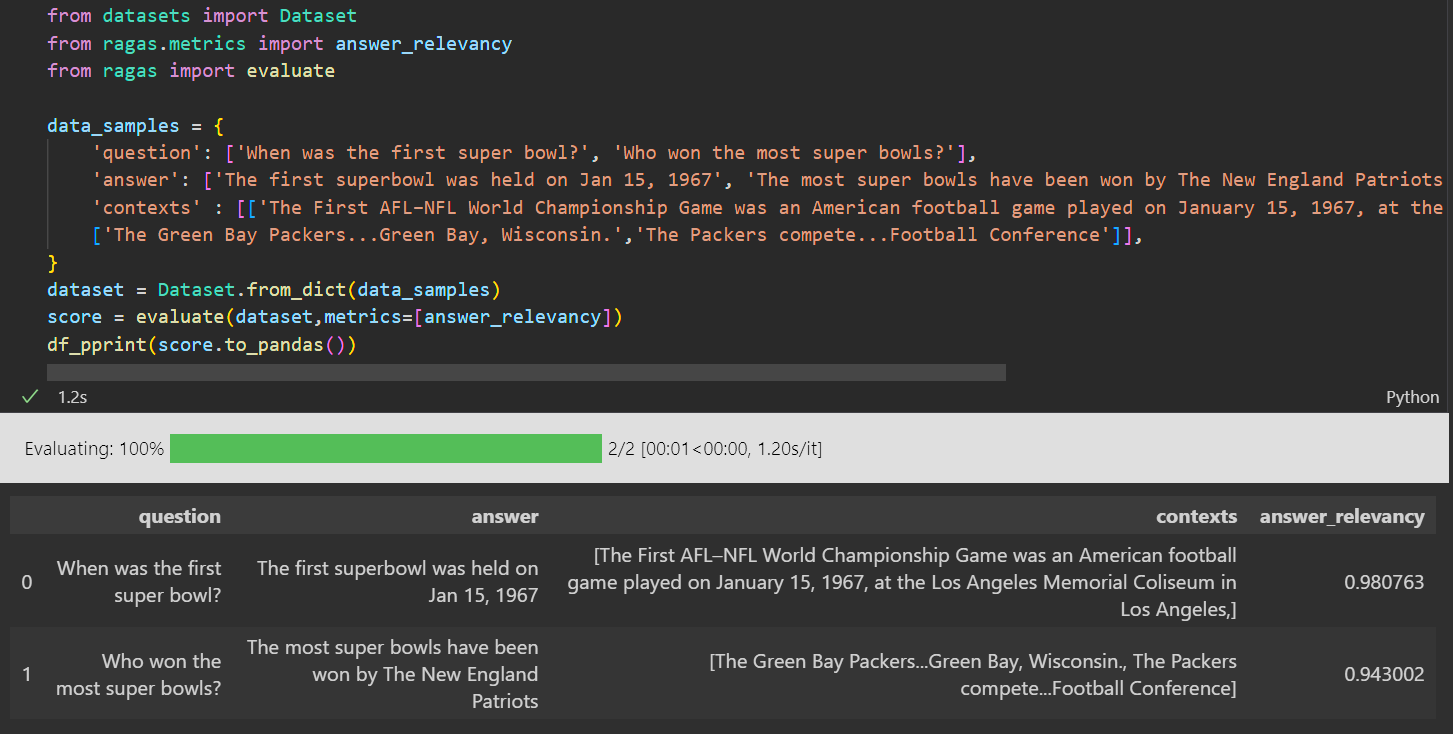Image resolution: width=1453 pixels, height=734 pixels.
Task: Select the "answer" column header
Action: (x=504, y=516)
